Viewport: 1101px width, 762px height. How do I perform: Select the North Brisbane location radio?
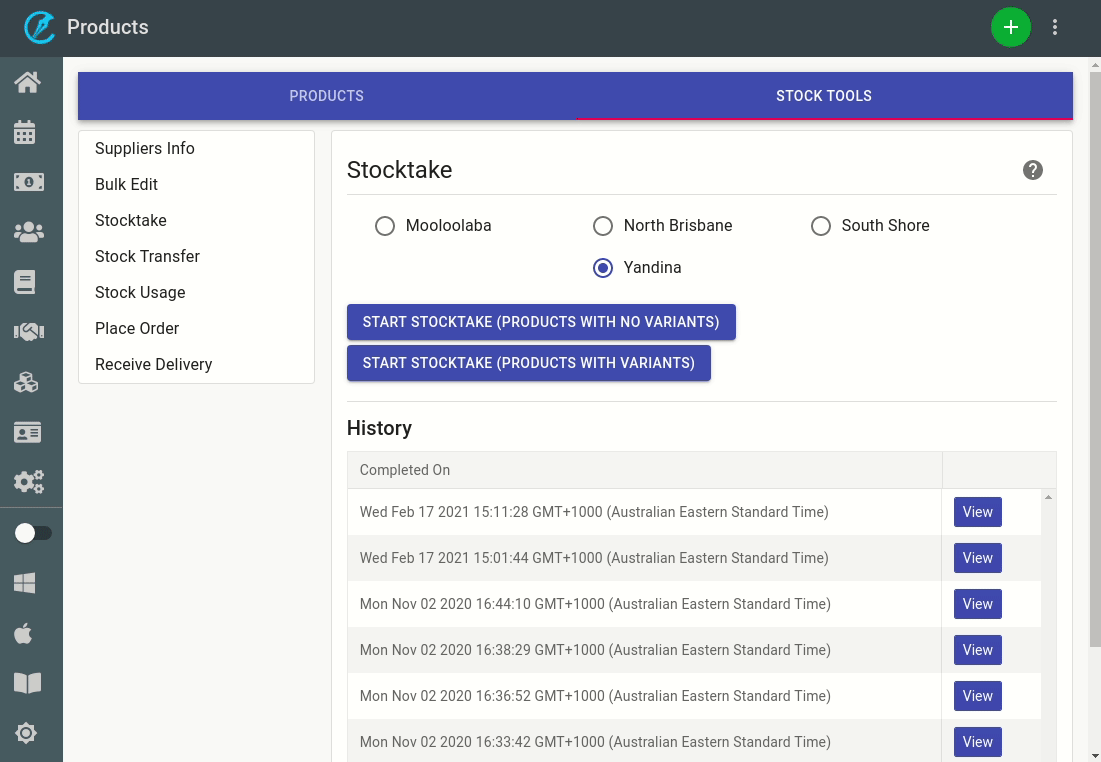(602, 226)
